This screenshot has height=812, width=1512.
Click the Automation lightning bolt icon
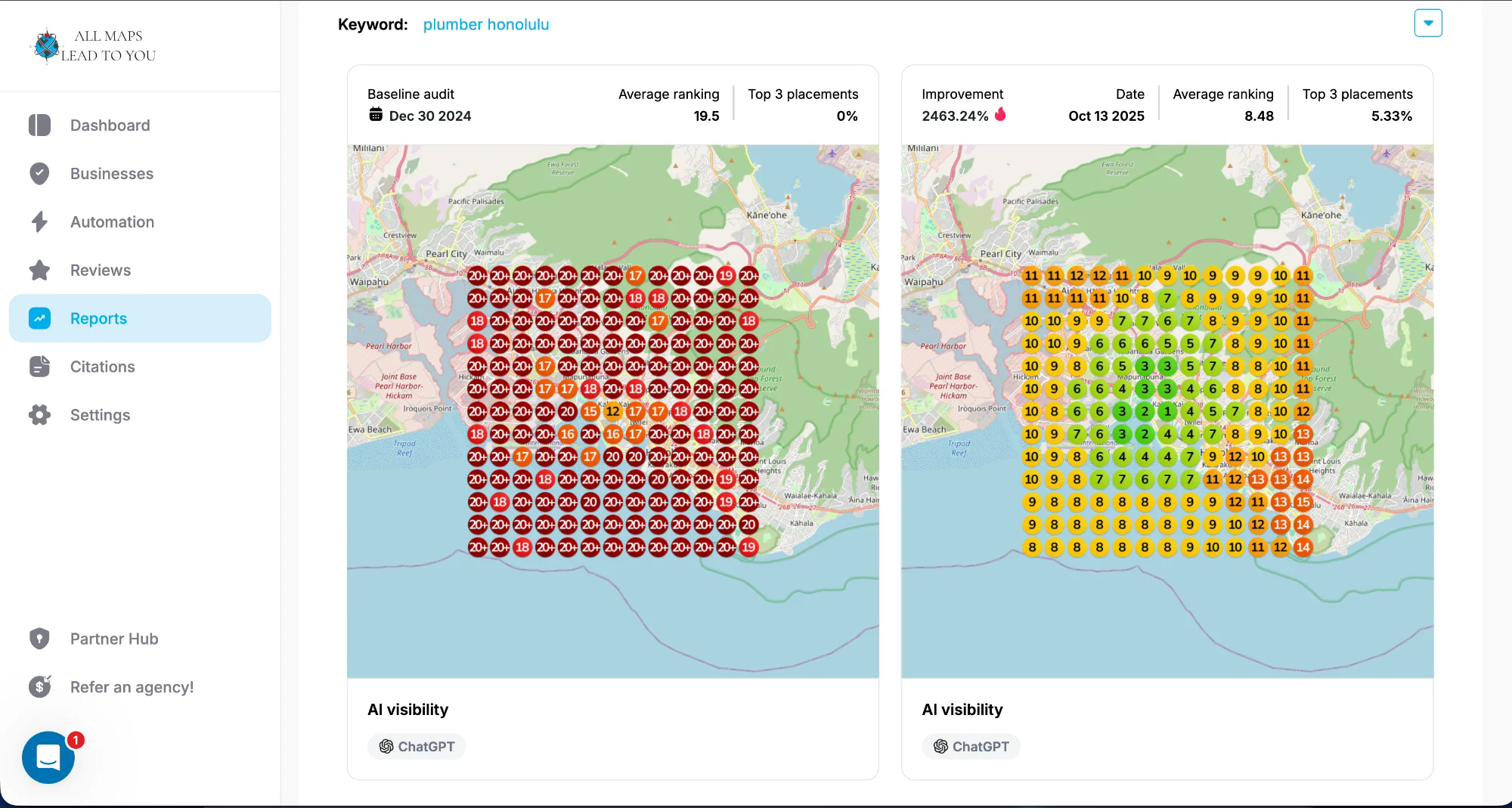pos(39,222)
